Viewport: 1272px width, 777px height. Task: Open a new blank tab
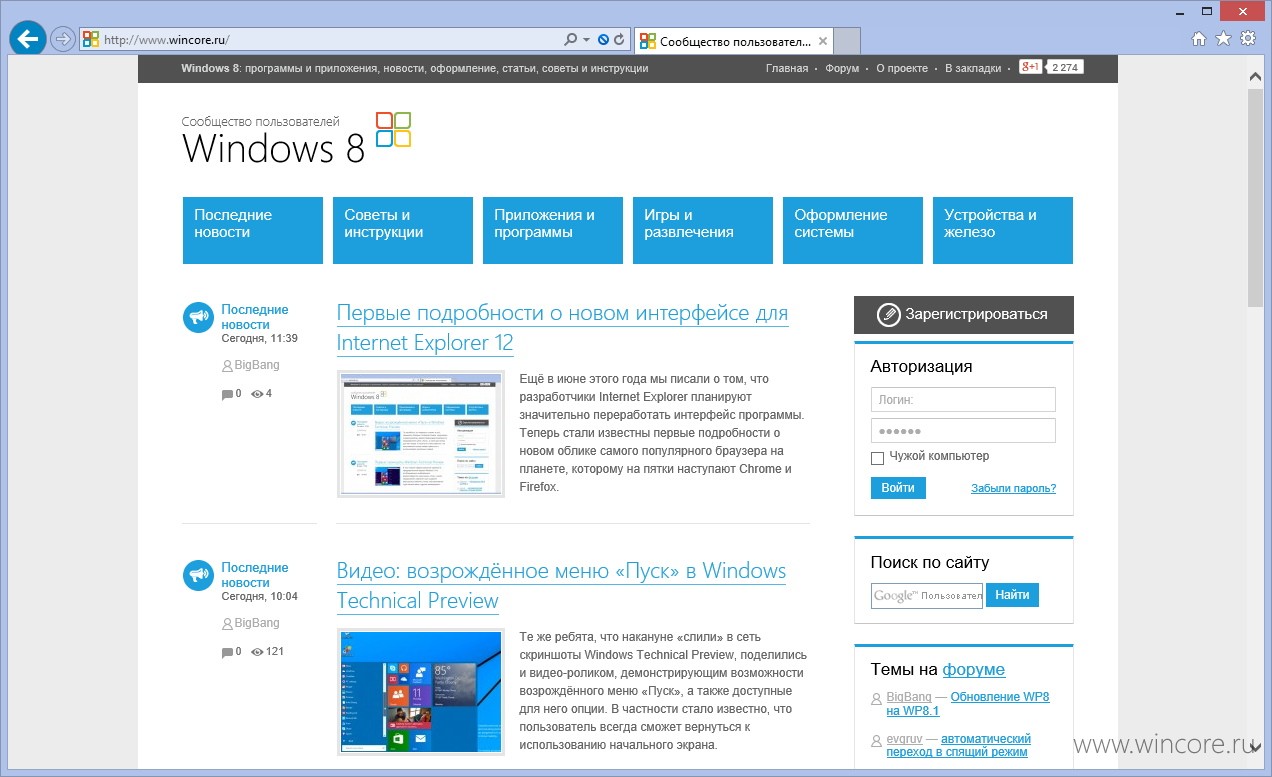(847, 41)
